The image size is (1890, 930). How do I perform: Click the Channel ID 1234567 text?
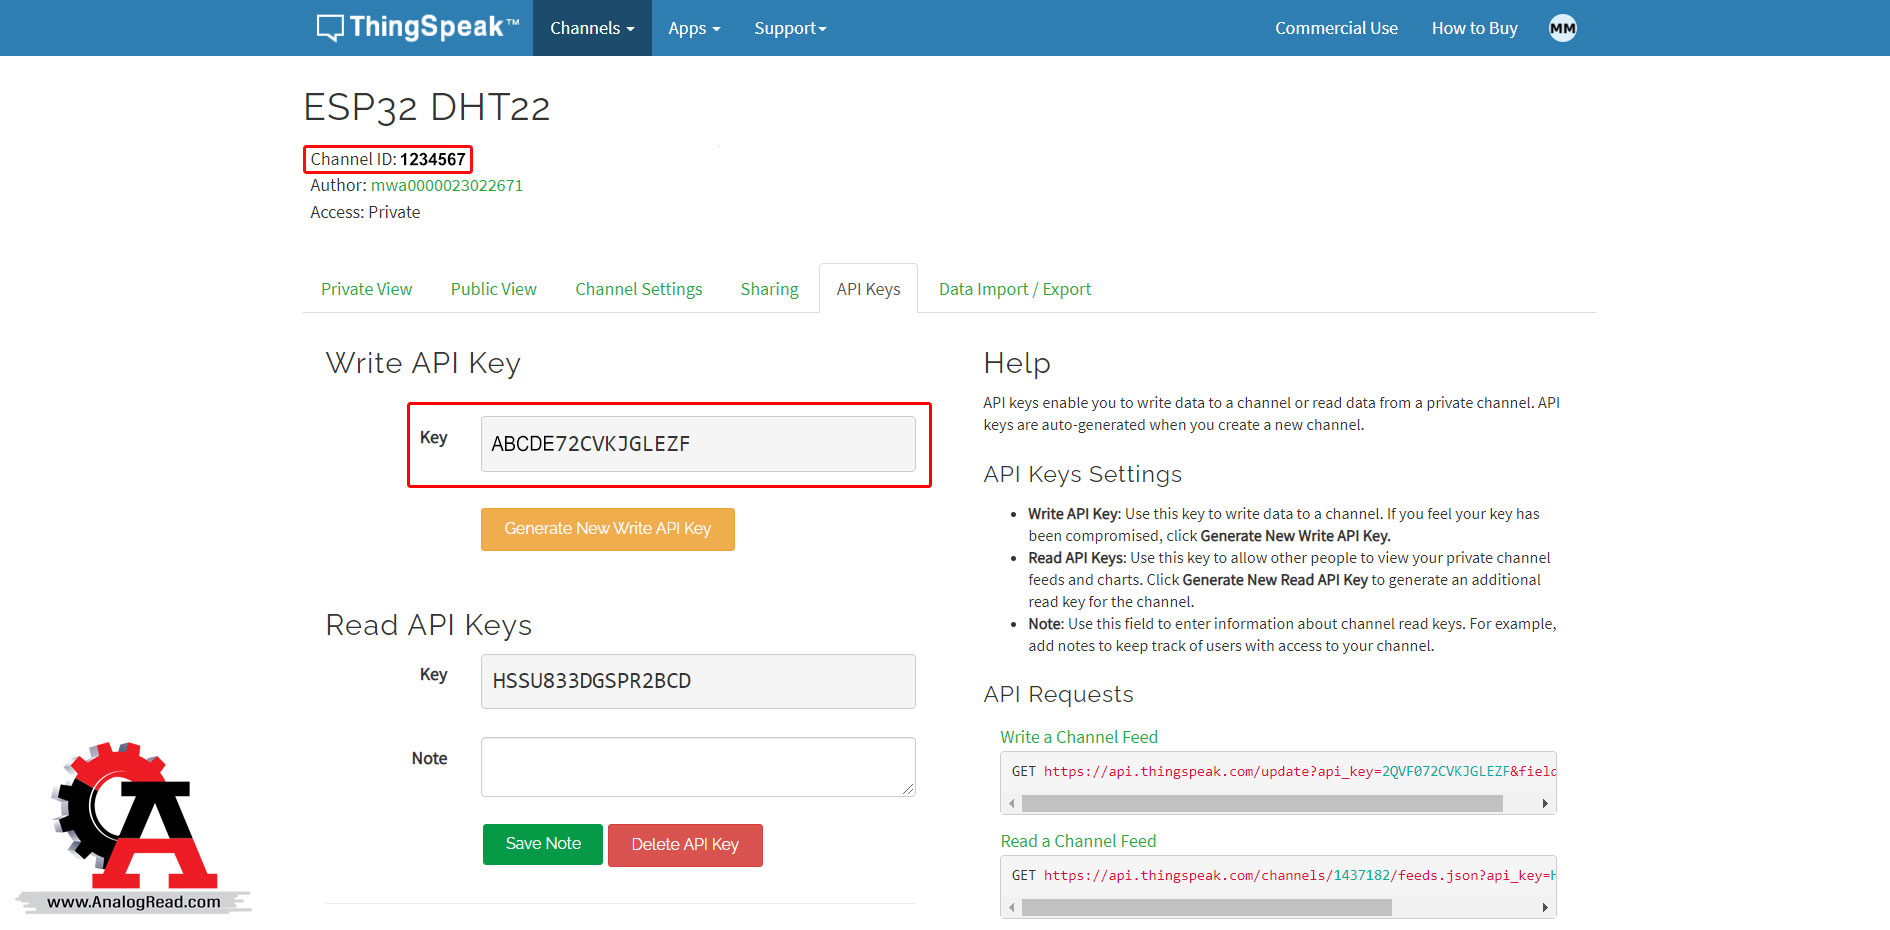point(388,159)
